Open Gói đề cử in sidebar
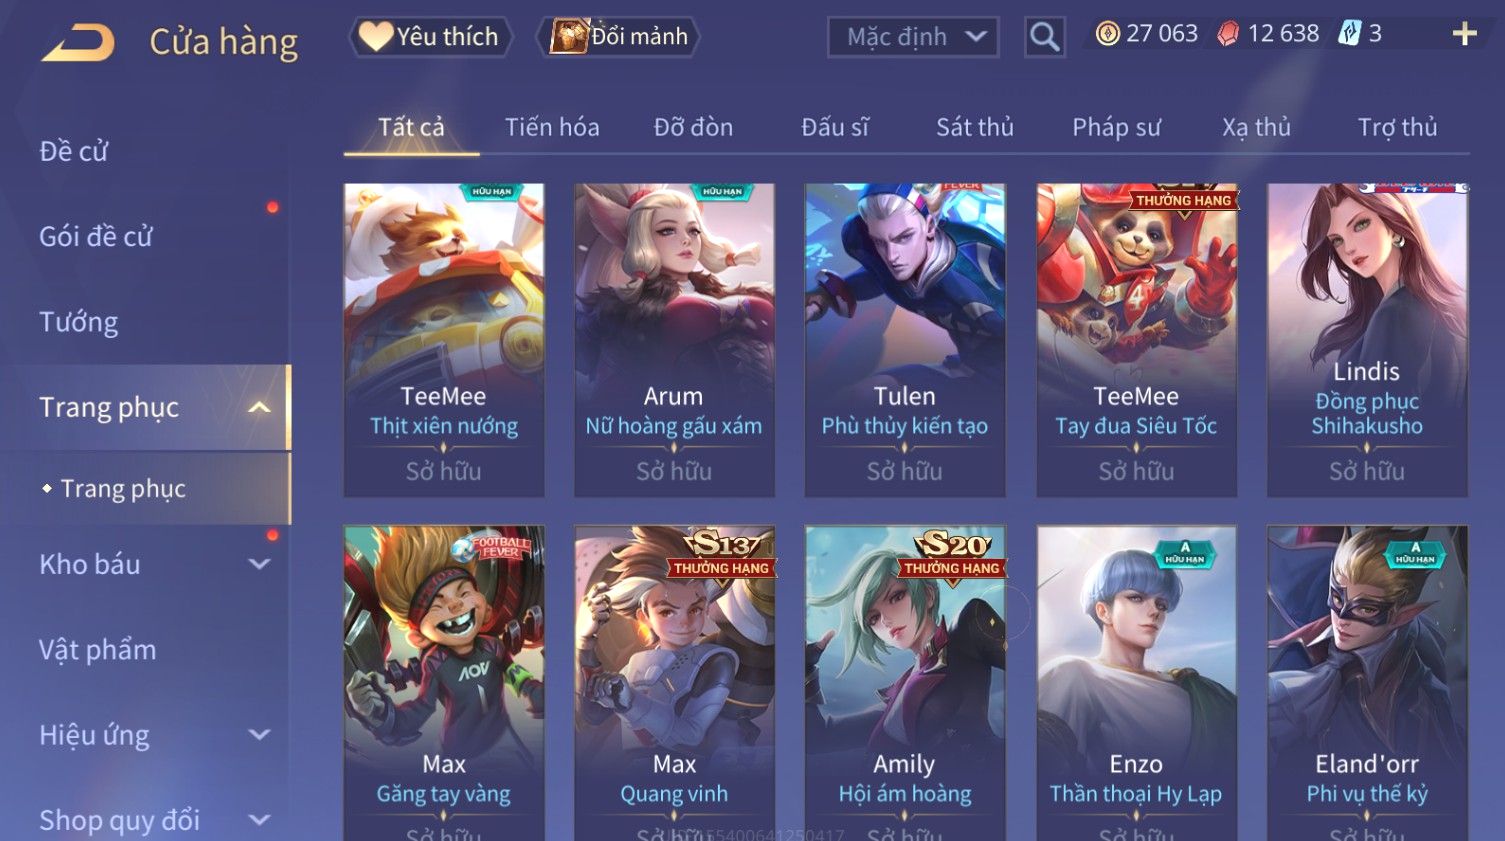Screen dimensions: 1505x841 coord(96,237)
